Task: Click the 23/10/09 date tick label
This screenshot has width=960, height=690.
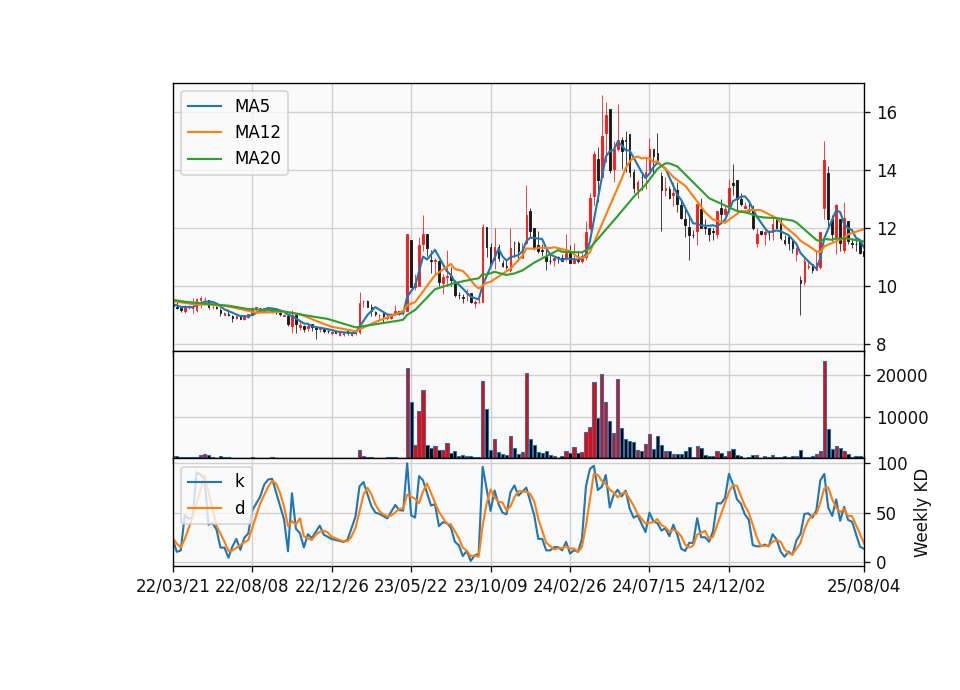Action: coord(490,586)
